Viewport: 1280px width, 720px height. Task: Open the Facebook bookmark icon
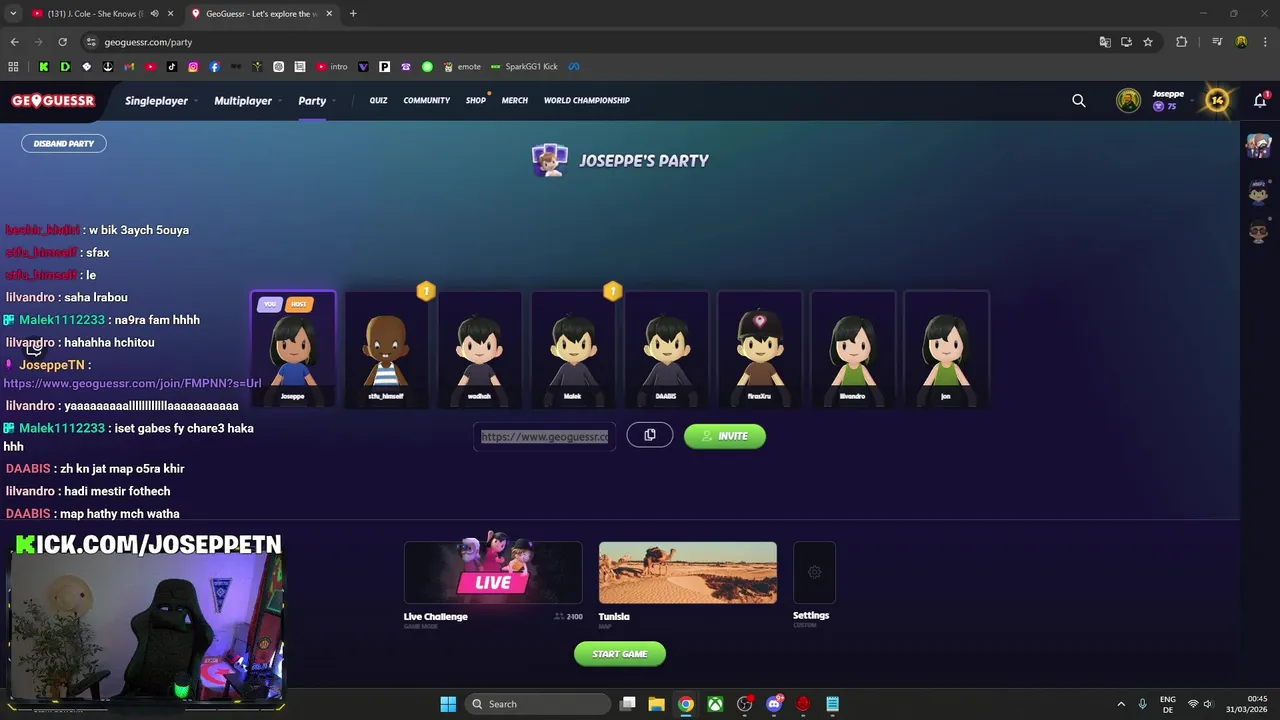pos(215,67)
